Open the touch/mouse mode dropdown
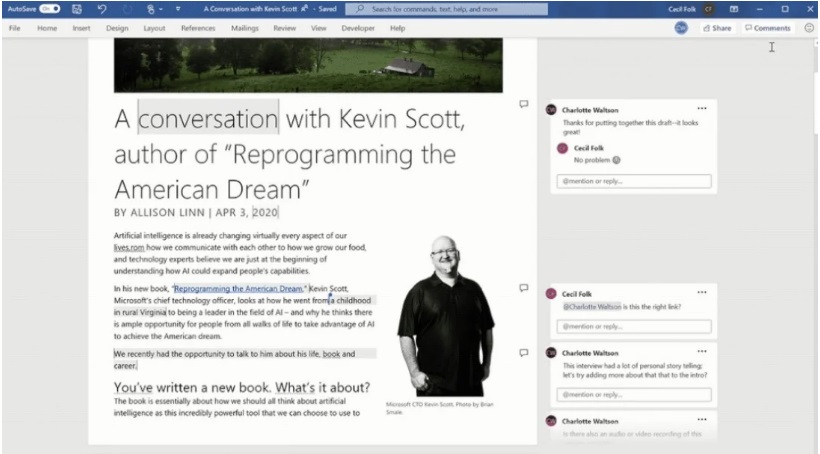820x454 pixels. click(x=152, y=9)
